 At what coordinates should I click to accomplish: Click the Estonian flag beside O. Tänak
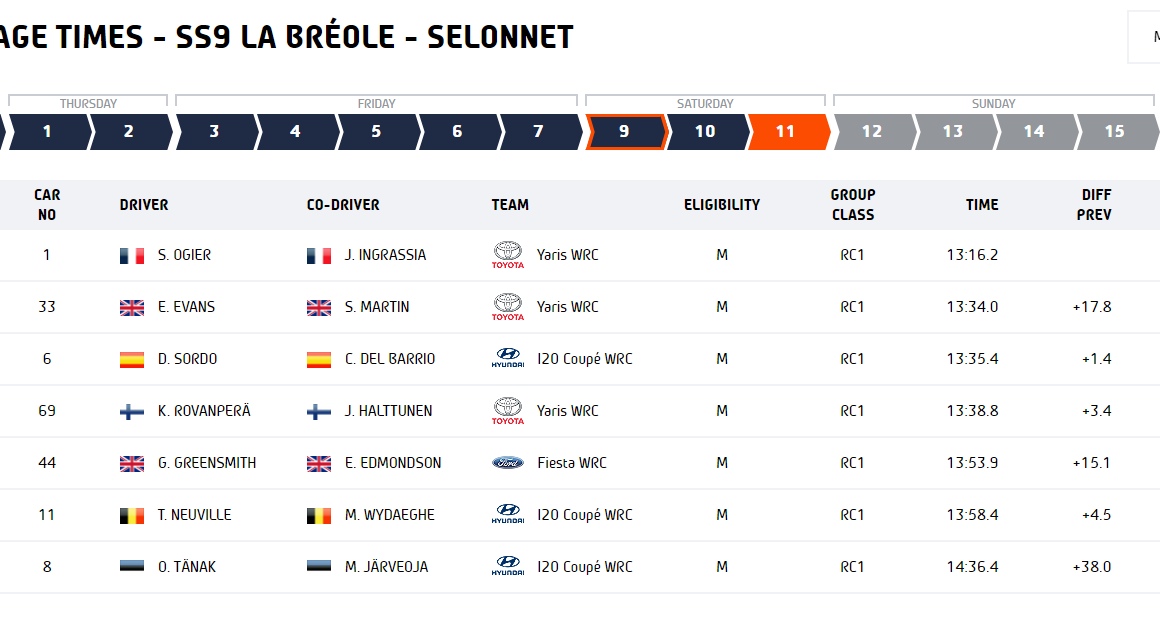[x=132, y=566]
